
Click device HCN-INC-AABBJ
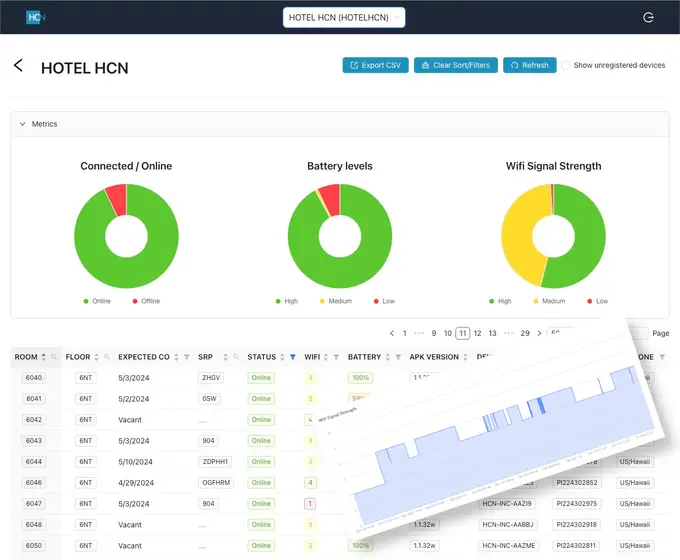(508, 524)
